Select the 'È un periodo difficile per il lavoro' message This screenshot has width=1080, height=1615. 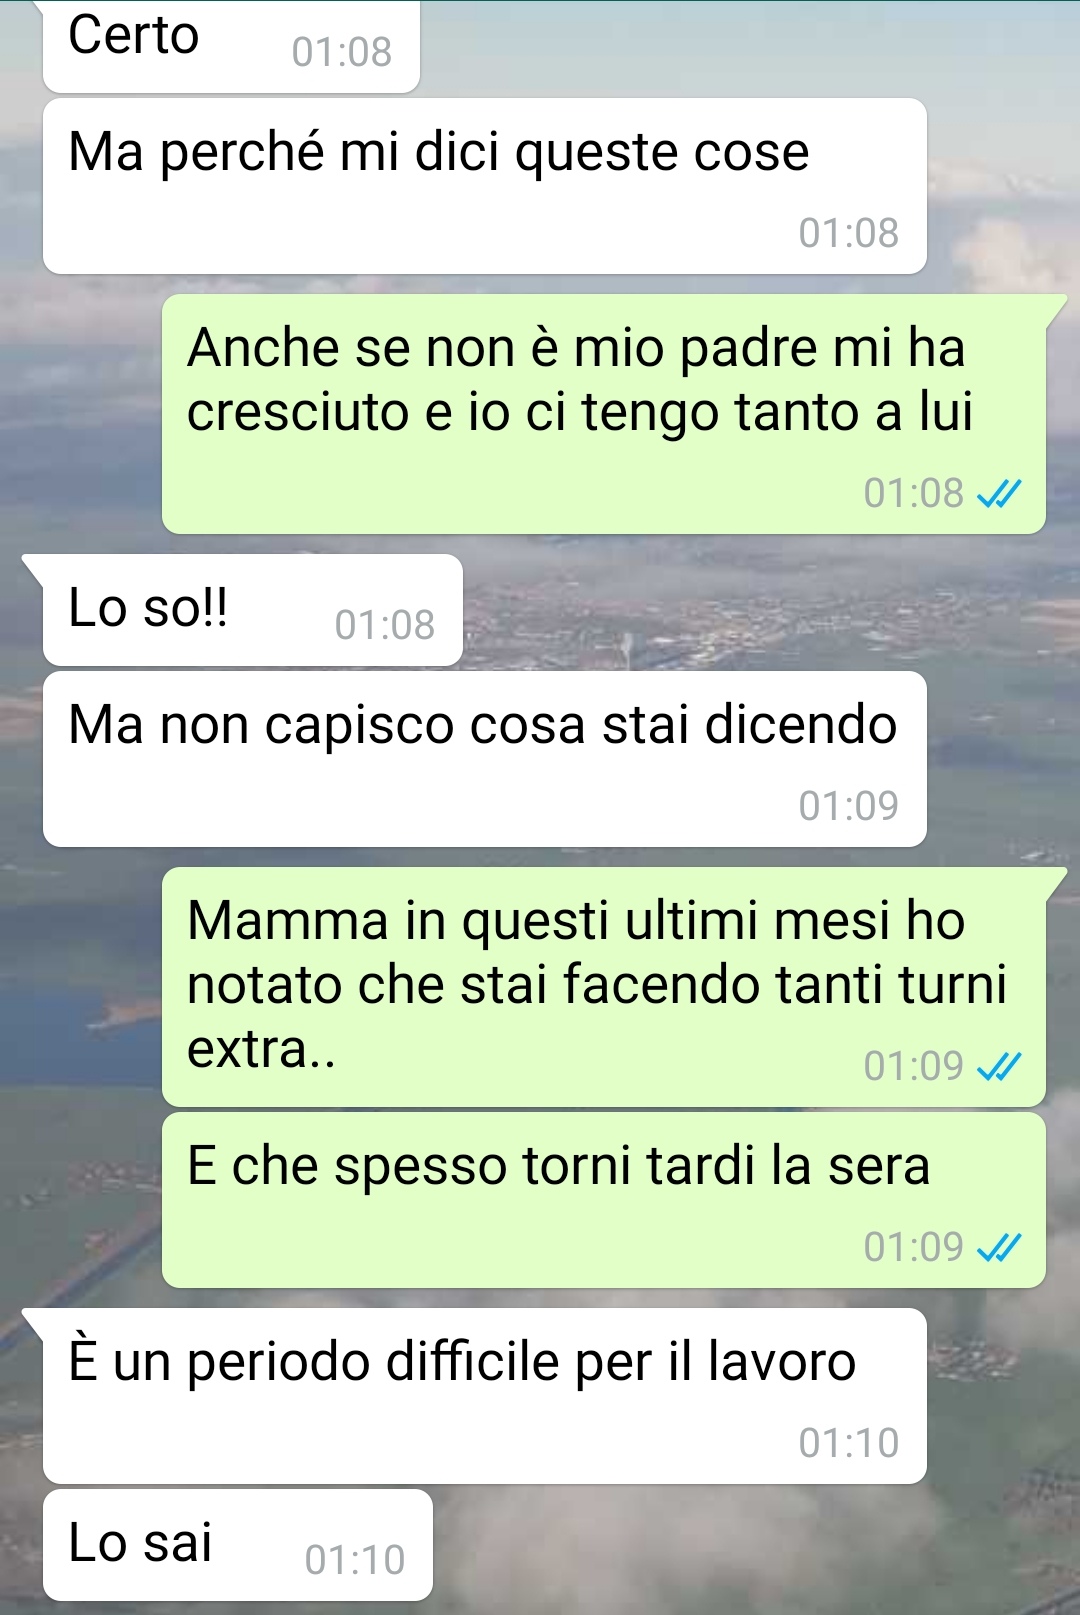pos(485,1396)
